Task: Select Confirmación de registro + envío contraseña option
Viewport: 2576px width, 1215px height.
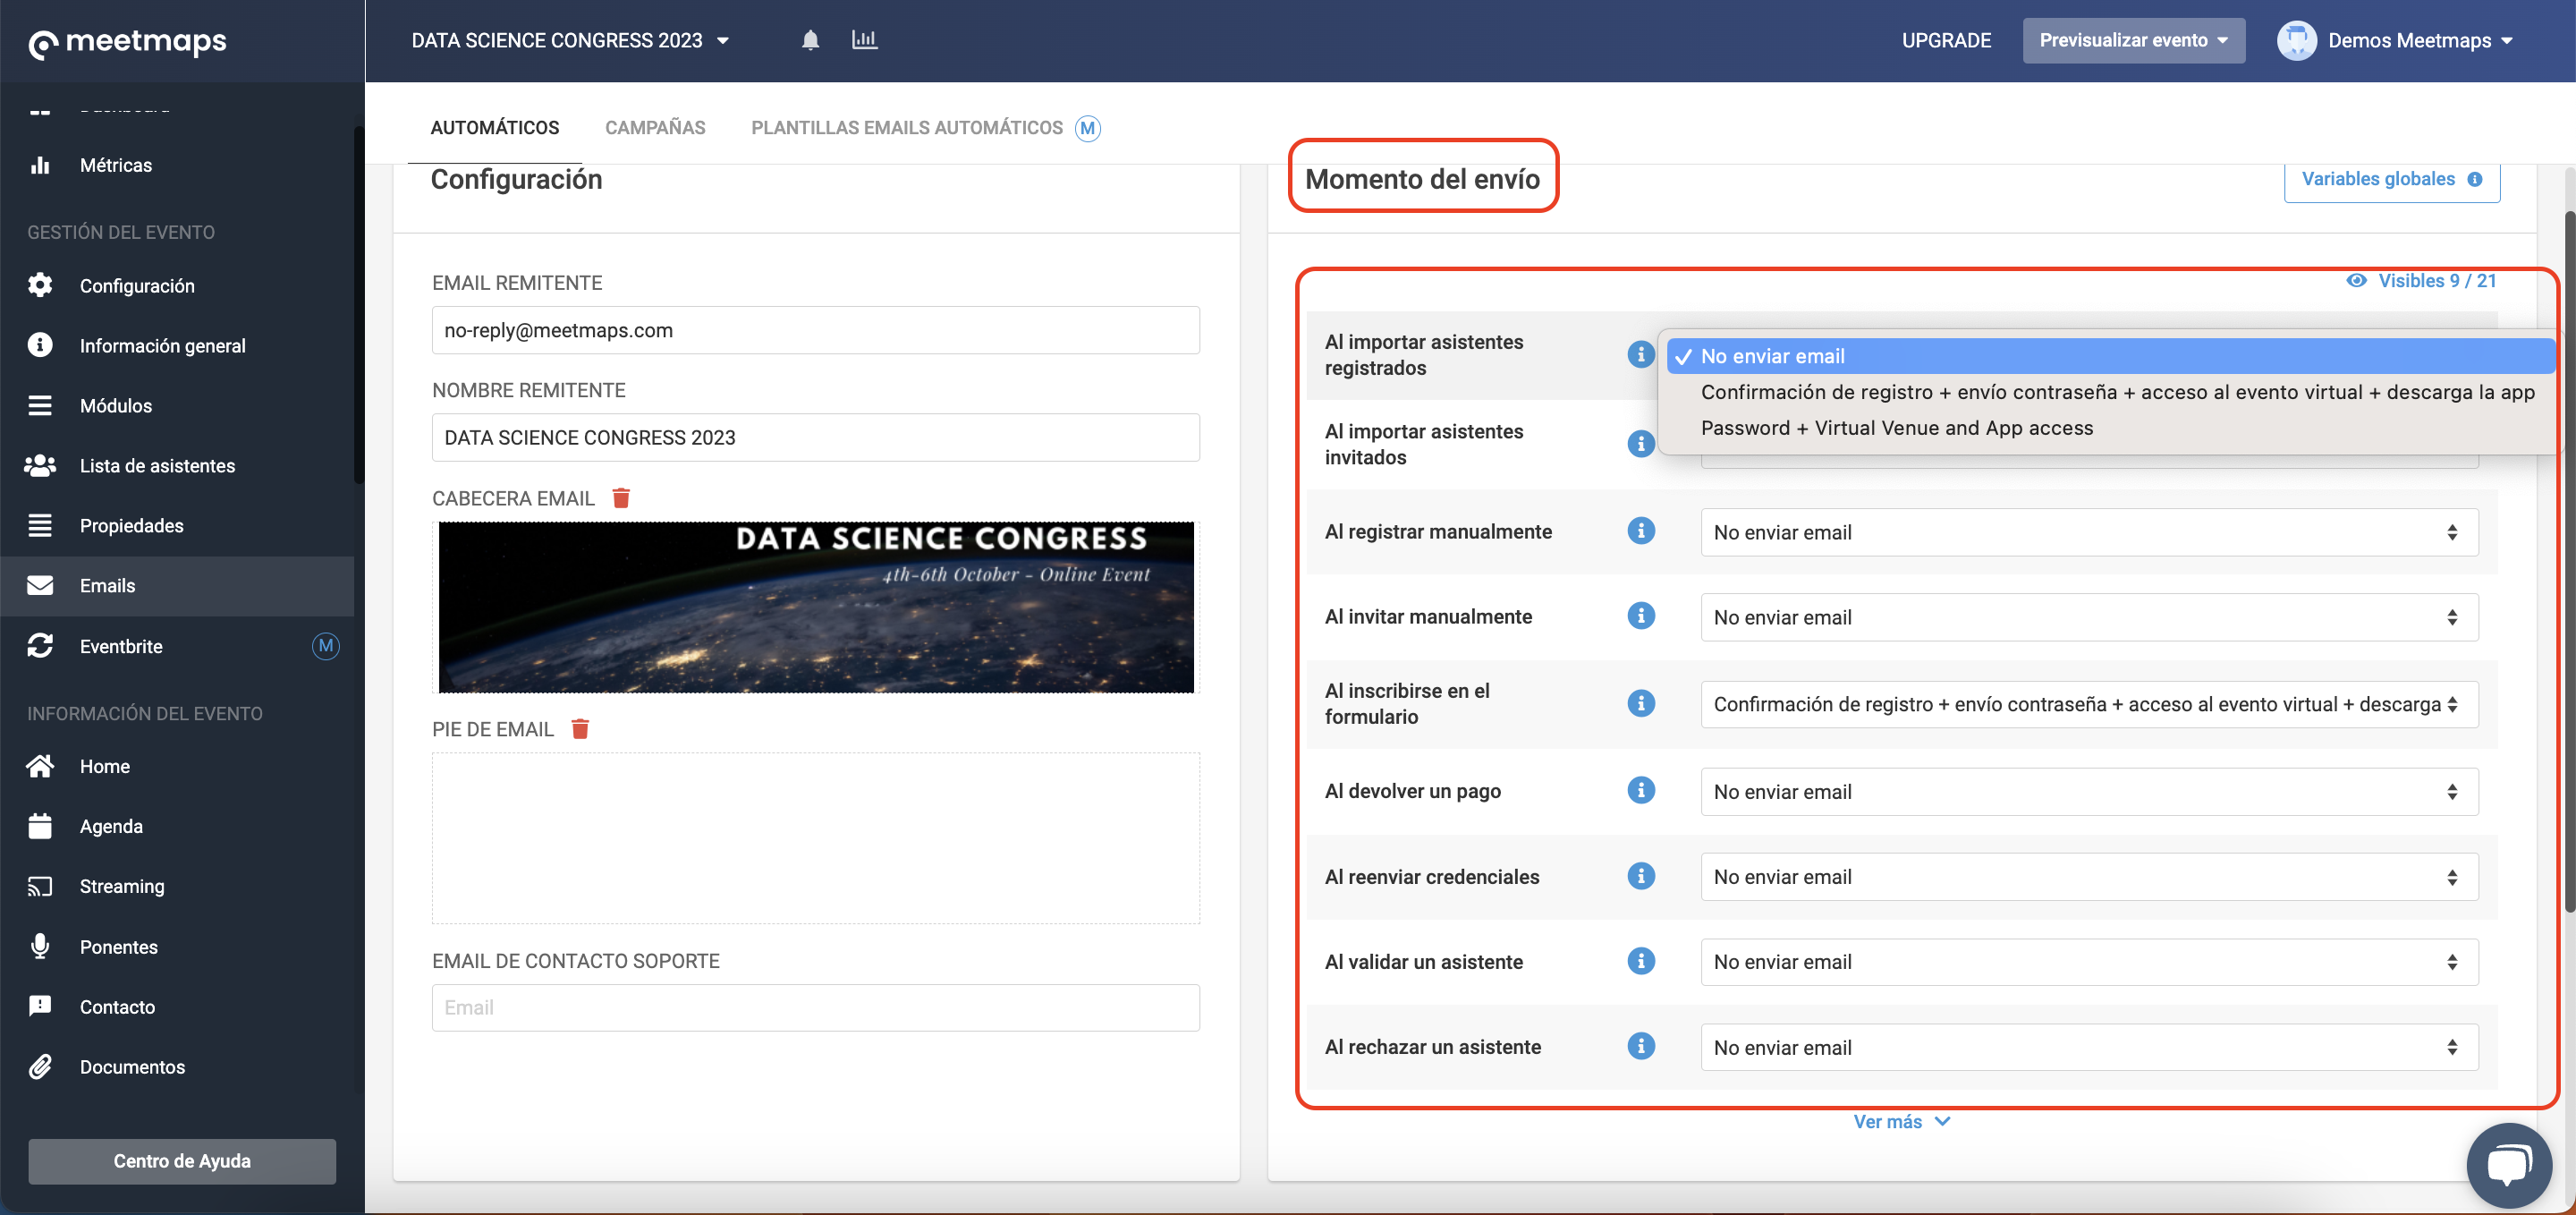Action: 2111,392
